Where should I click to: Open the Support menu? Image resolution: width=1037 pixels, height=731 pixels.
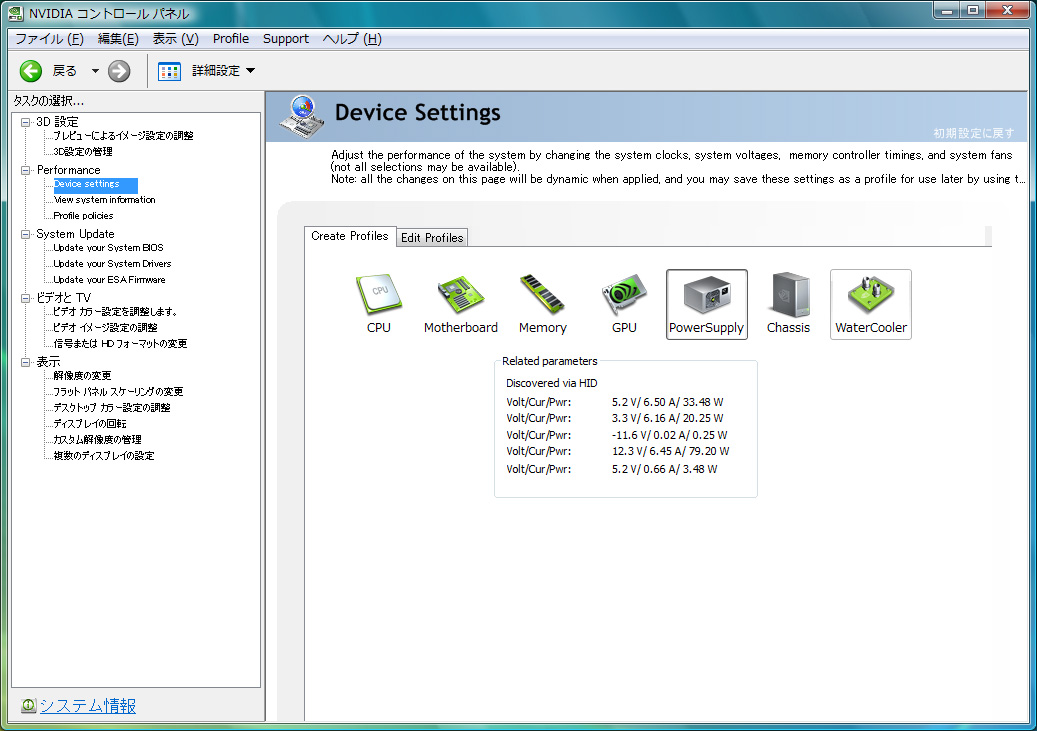[x=286, y=39]
